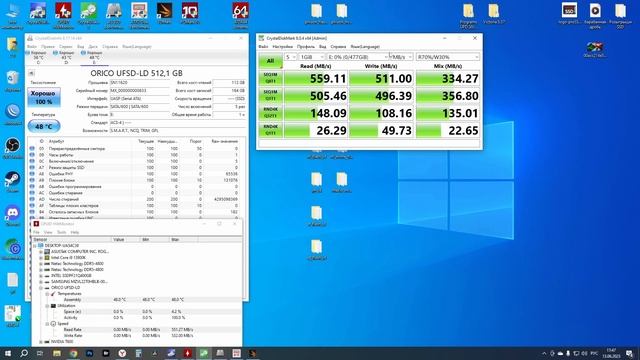The image size is (640, 360).
Task: Open the notification center icon
Action: point(630,353)
